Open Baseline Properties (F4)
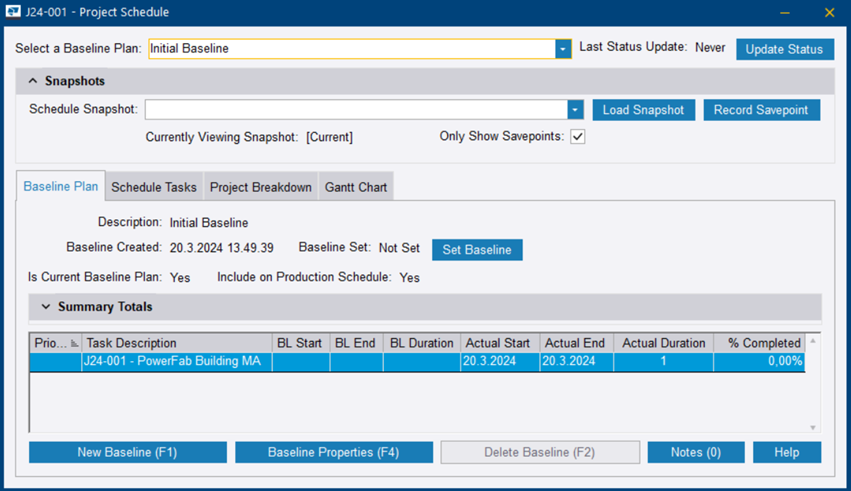This screenshot has height=491, width=851. pyautogui.click(x=333, y=452)
